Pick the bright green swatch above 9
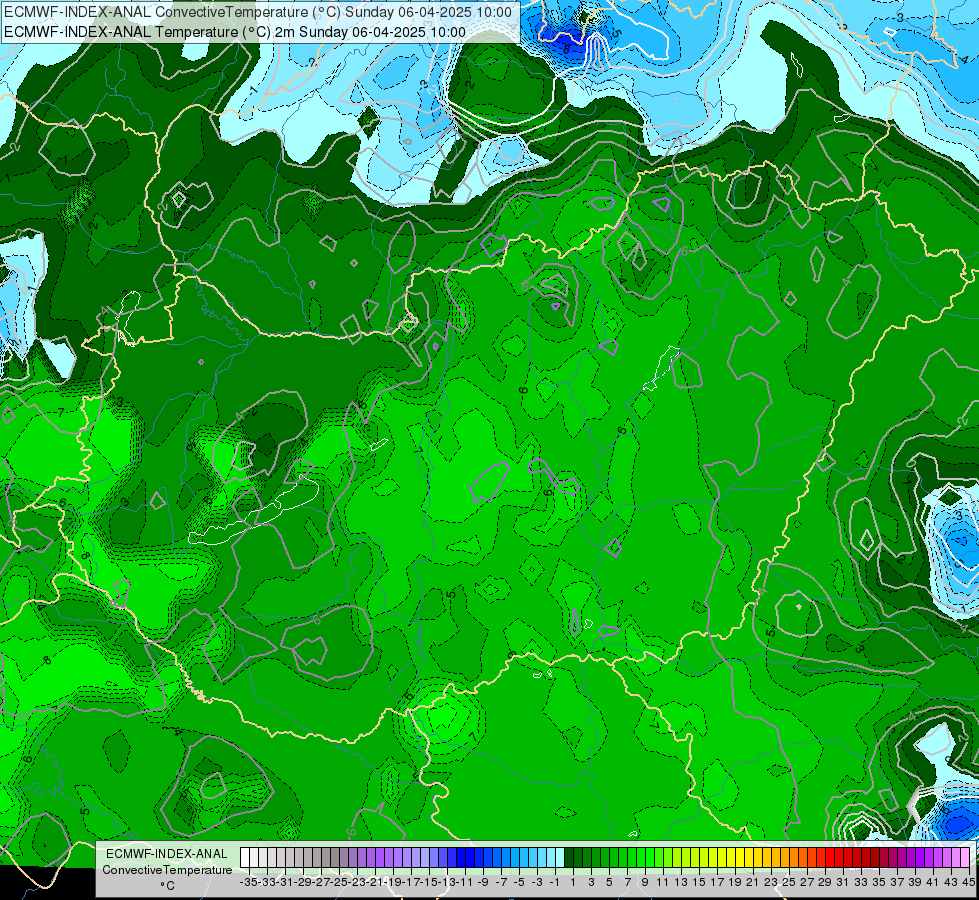The width and height of the screenshot is (979, 900). coord(640,858)
